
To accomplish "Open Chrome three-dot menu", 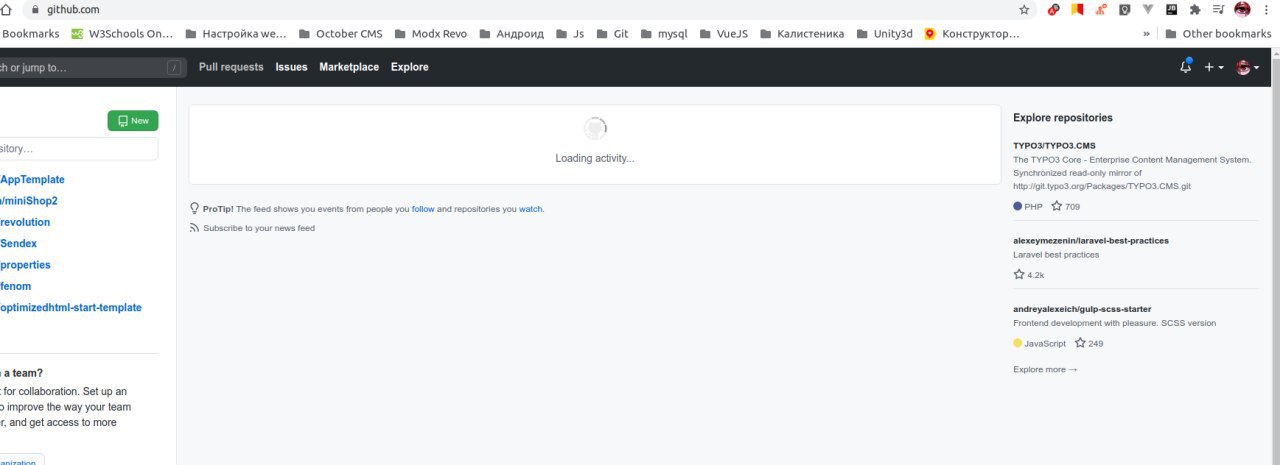I will click(x=1266, y=9).
